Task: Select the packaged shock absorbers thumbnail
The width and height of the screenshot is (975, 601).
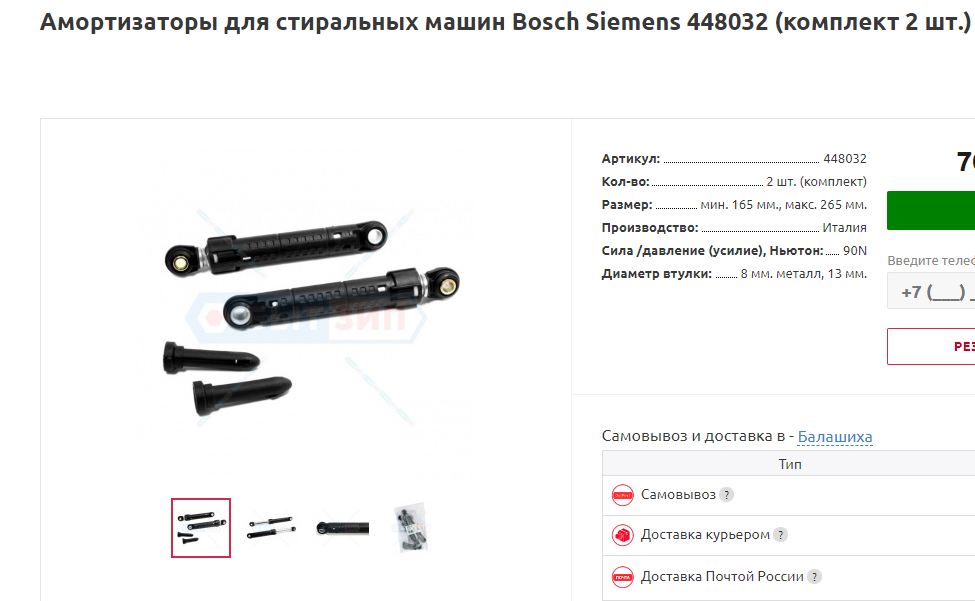Action: (x=411, y=528)
